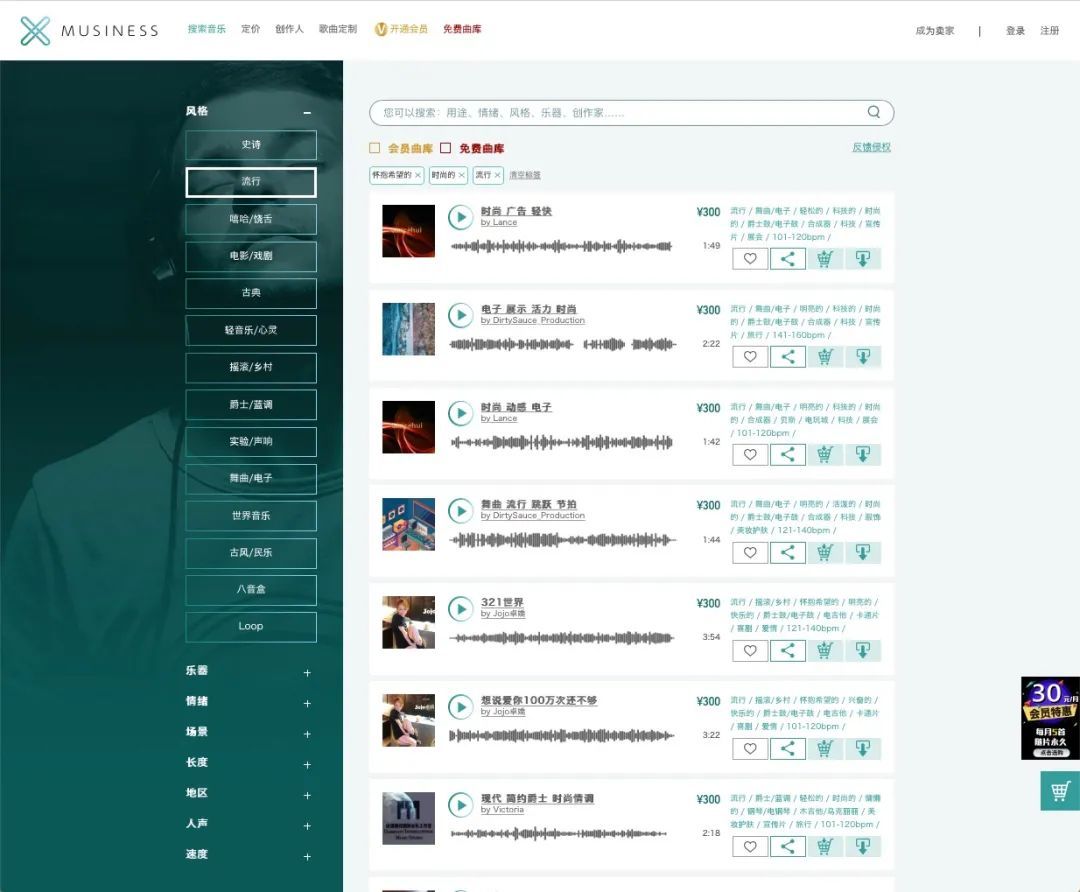Screen dimensions: 1080x892
Task: Toggle the 爵士/蓝调 style filter
Action: pos(251,404)
